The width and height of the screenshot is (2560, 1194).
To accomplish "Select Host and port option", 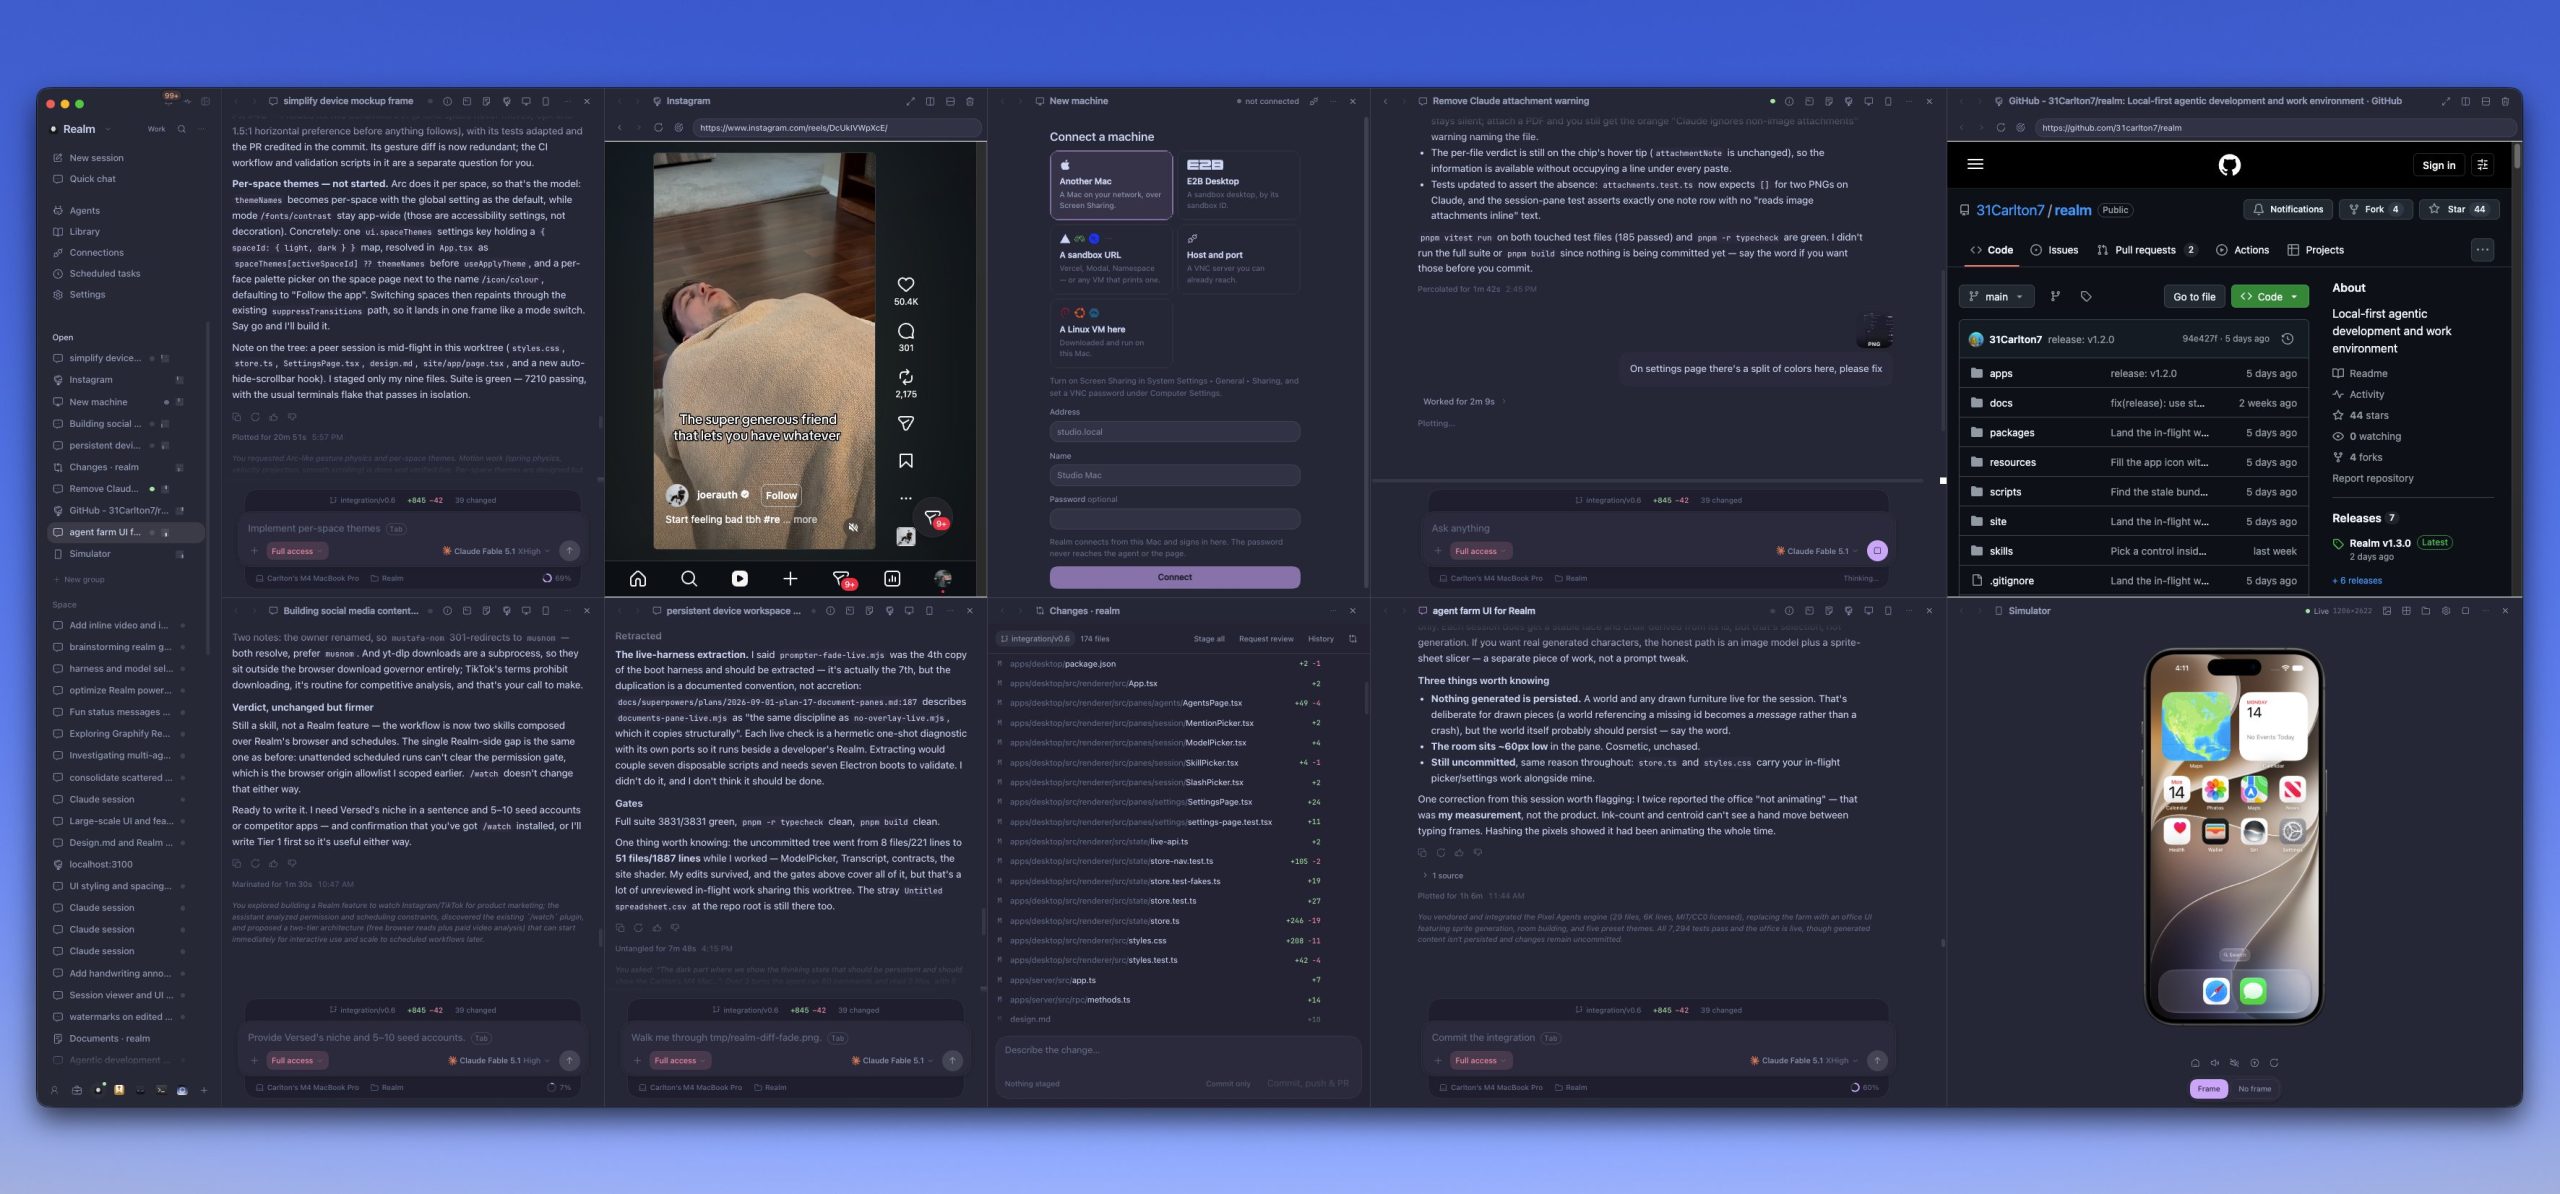I will 1238,259.
